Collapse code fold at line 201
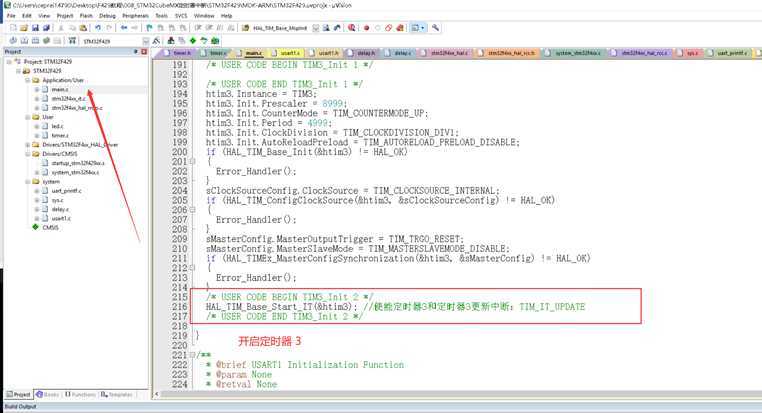The height and width of the screenshot is (413, 762). [x=192, y=161]
